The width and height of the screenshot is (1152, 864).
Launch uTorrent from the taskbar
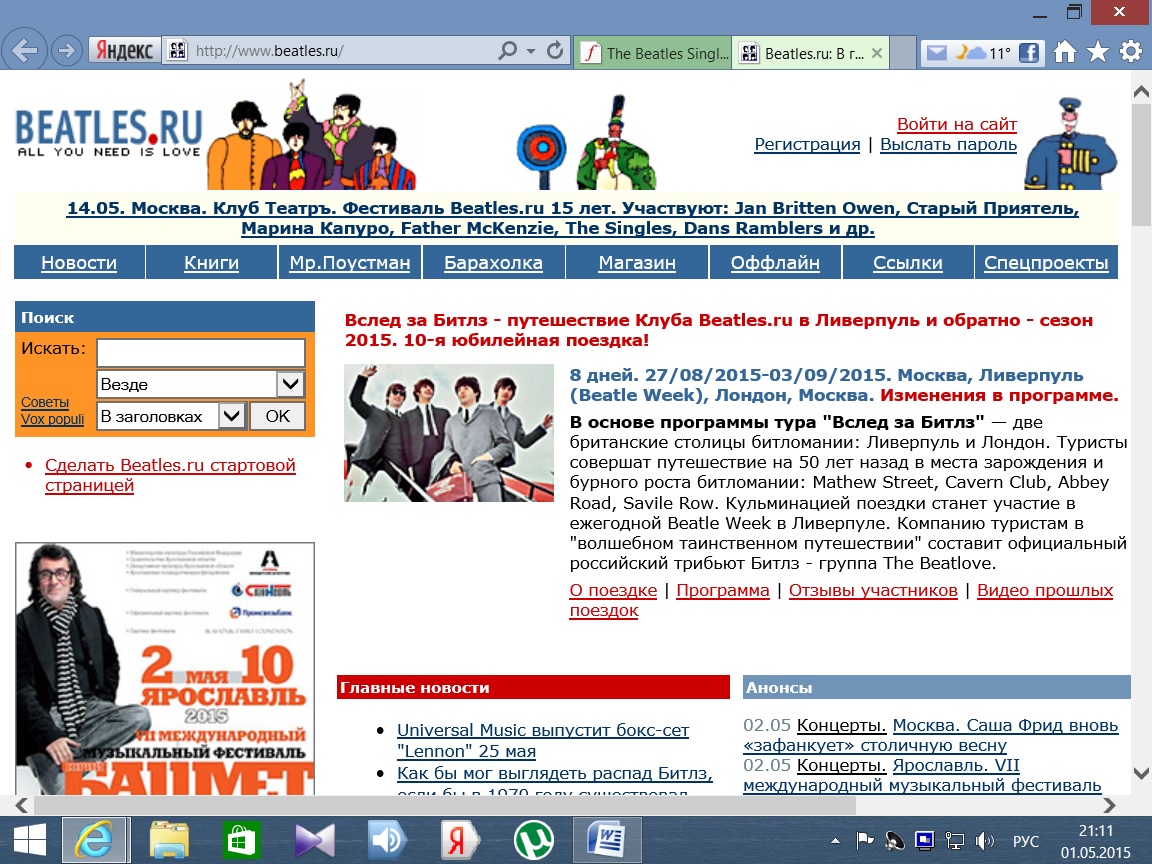pos(534,840)
